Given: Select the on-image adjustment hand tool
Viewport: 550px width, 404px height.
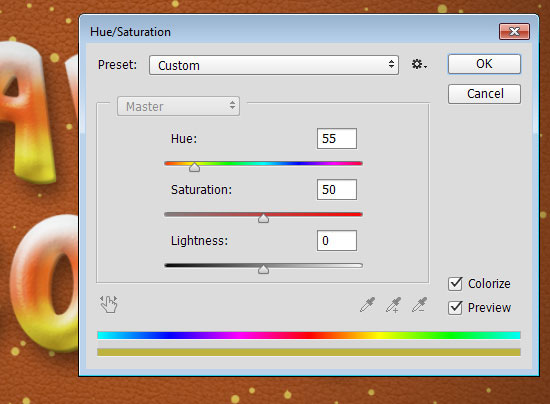Looking at the screenshot, I should (109, 304).
